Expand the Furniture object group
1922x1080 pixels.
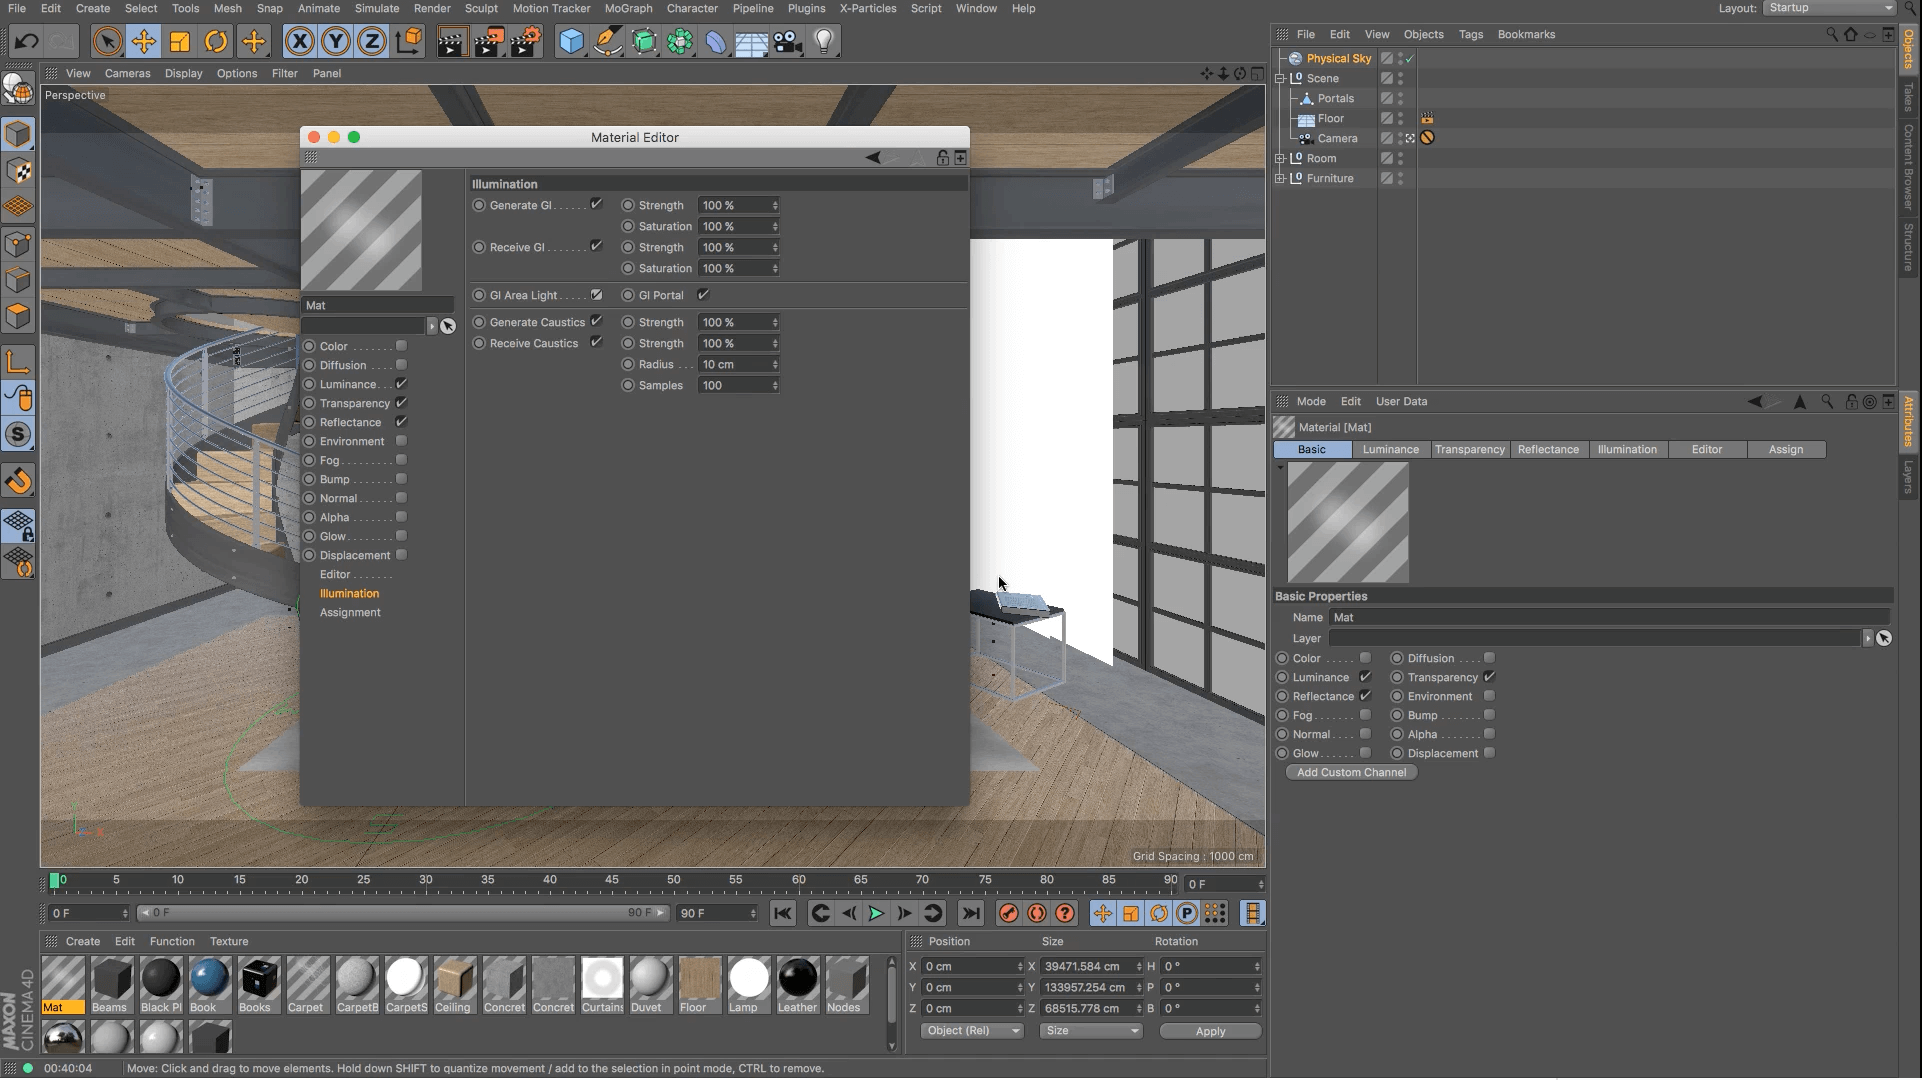pos(1280,178)
